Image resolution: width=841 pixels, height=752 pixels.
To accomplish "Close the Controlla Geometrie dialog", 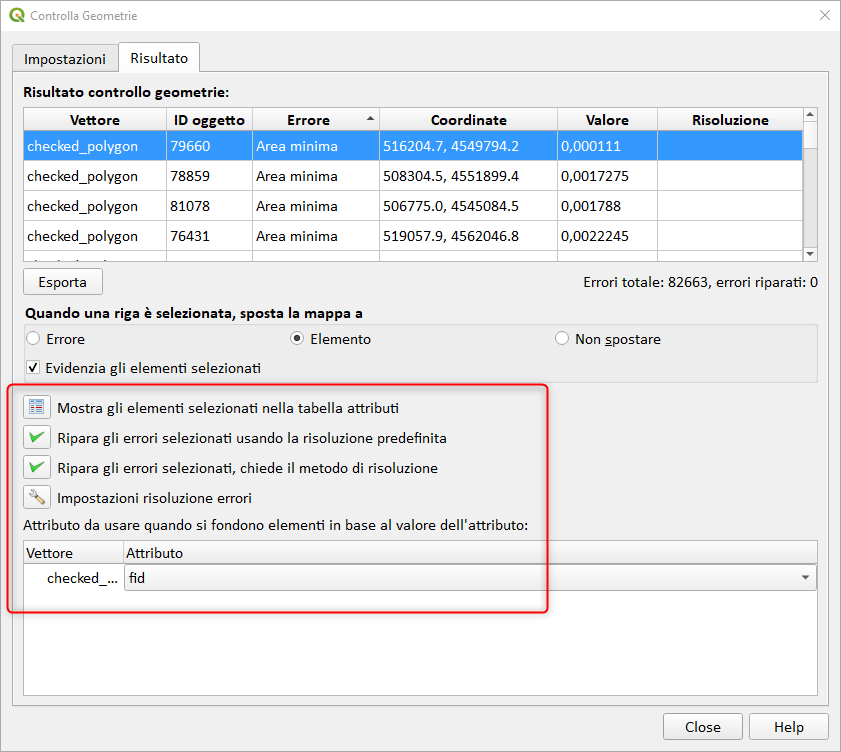I will coord(702,727).
